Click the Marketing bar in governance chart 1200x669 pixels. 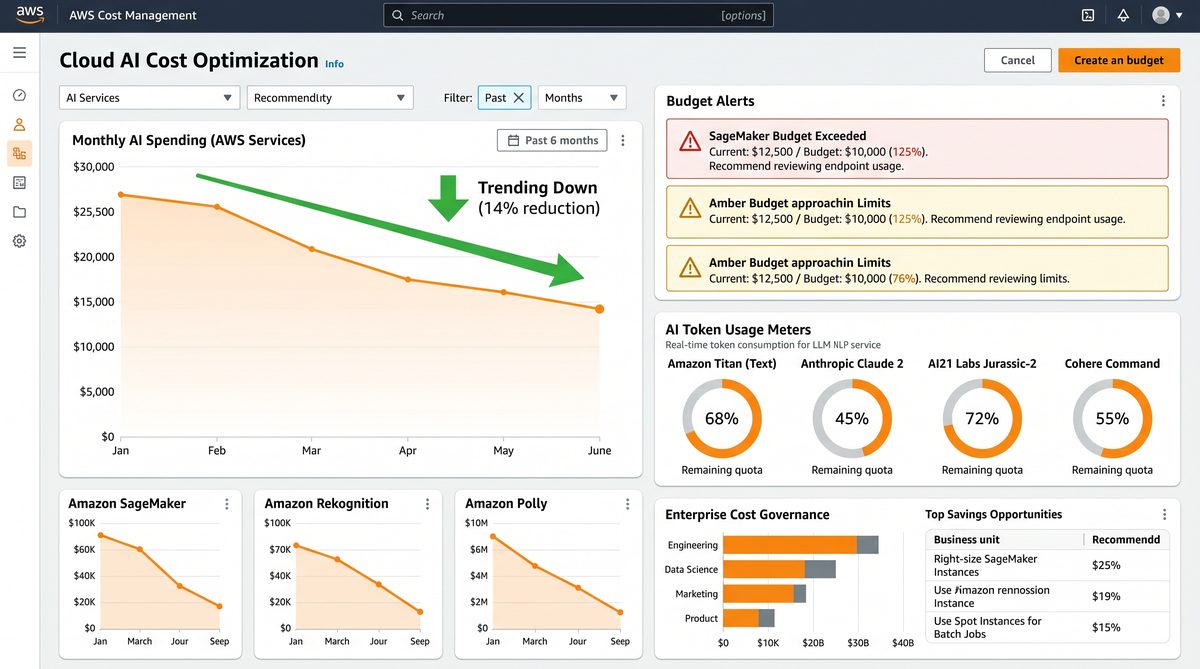[764, 594]
